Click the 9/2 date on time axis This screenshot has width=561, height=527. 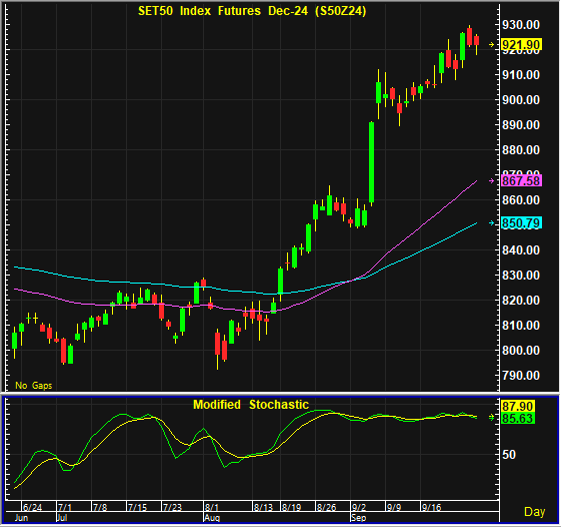tap(359, 507)
